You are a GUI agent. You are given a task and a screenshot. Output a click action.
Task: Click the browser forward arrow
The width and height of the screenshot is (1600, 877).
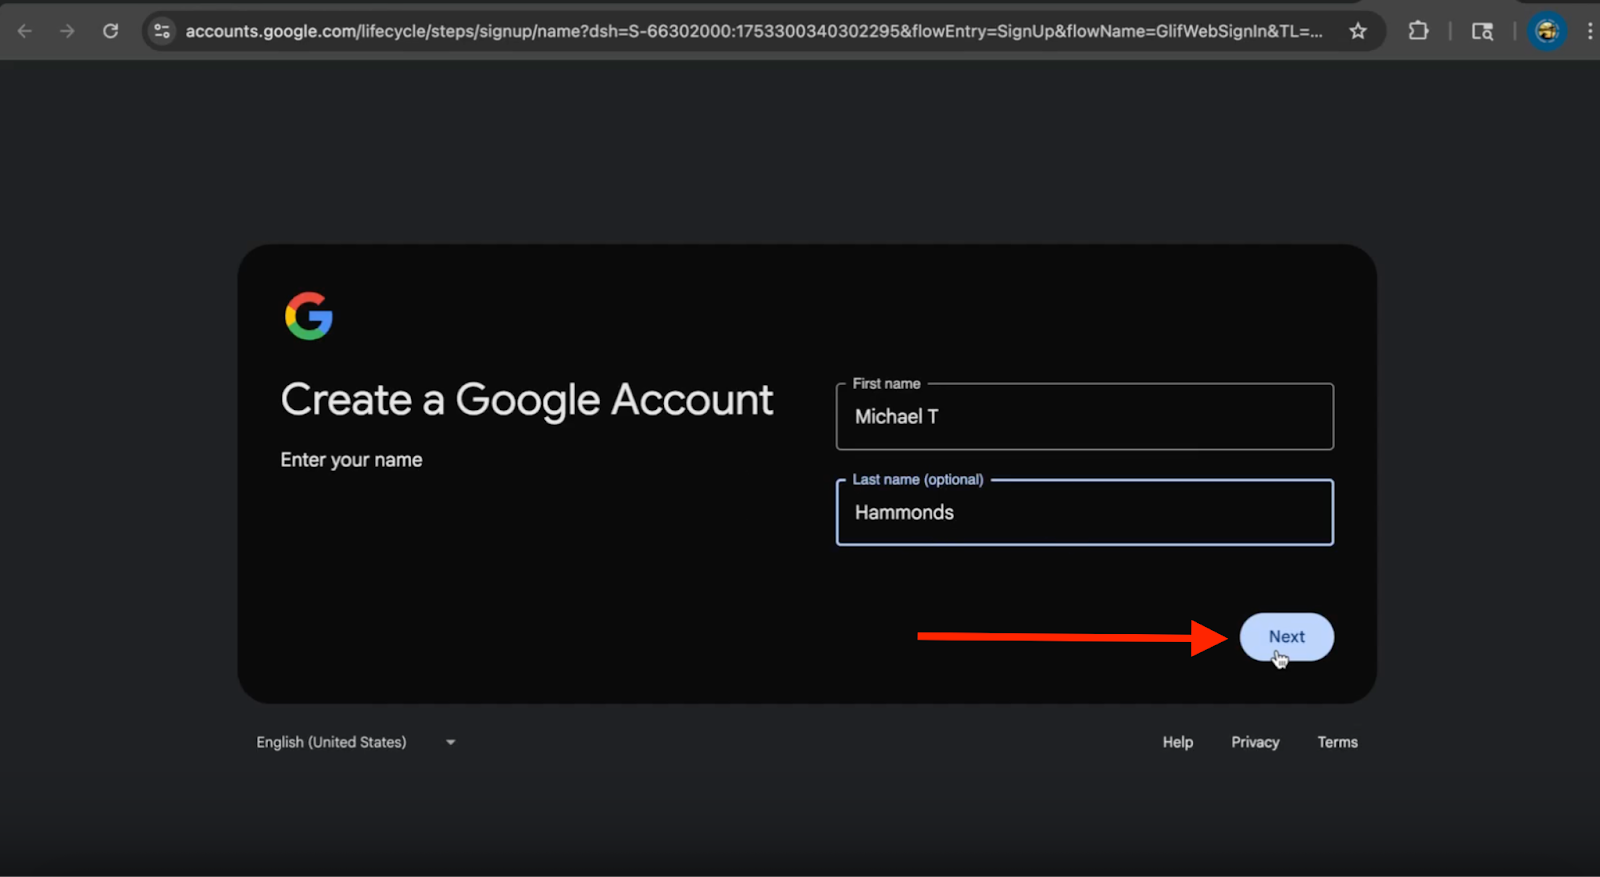(x=67, y=31)
